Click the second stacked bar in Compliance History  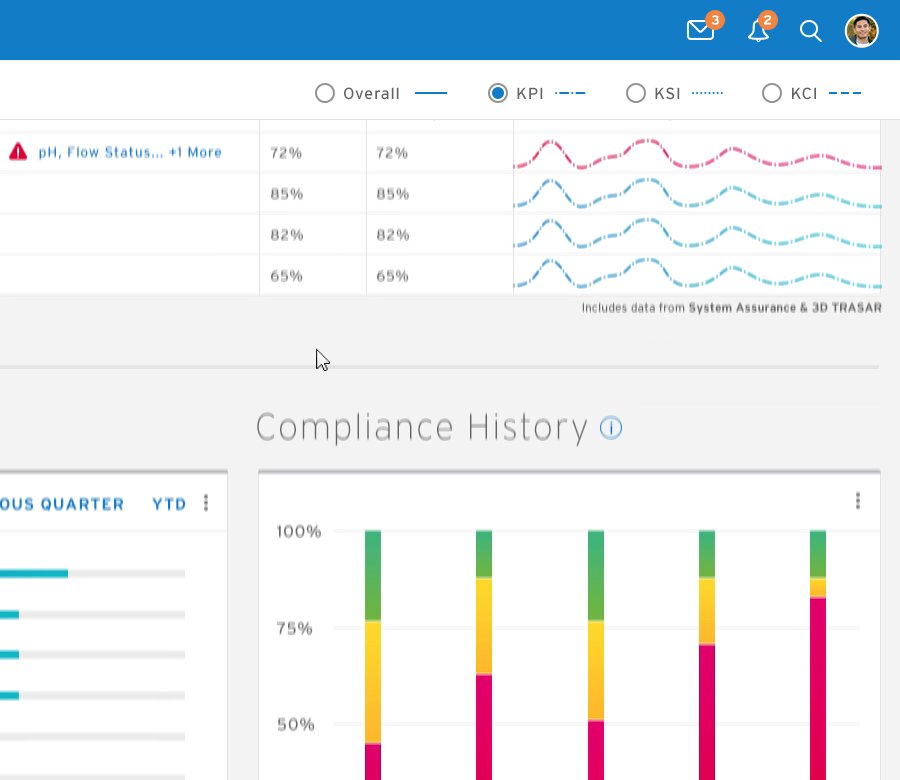[484, 655]
